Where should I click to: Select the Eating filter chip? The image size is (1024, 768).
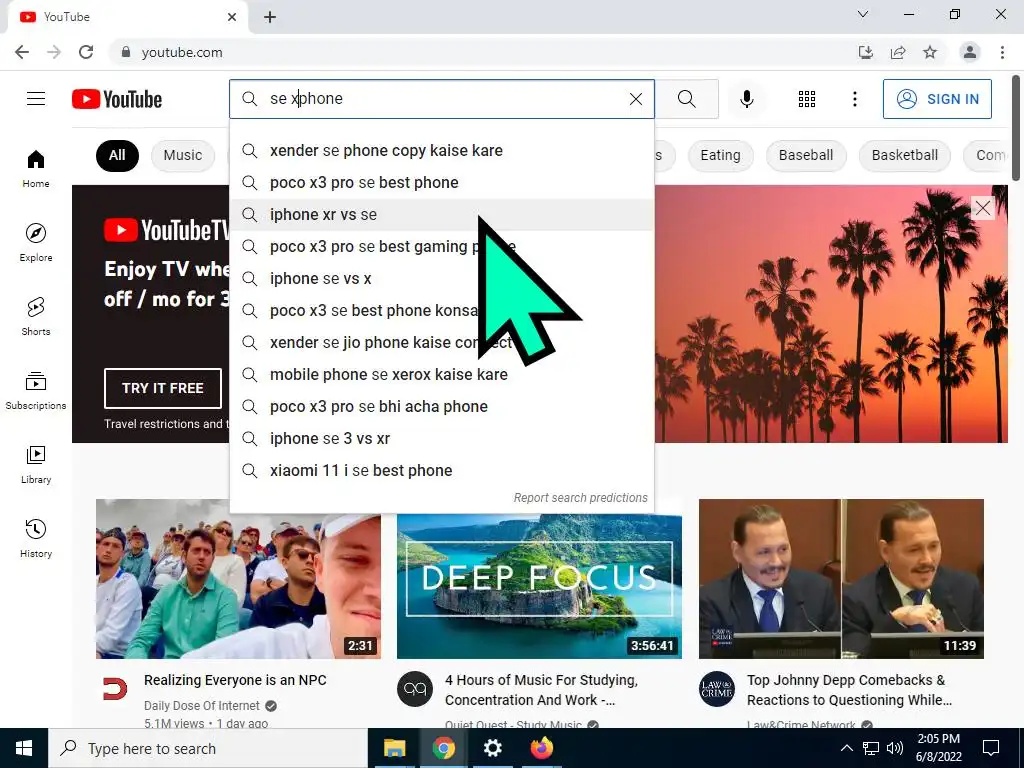click(x=720, y=155)
